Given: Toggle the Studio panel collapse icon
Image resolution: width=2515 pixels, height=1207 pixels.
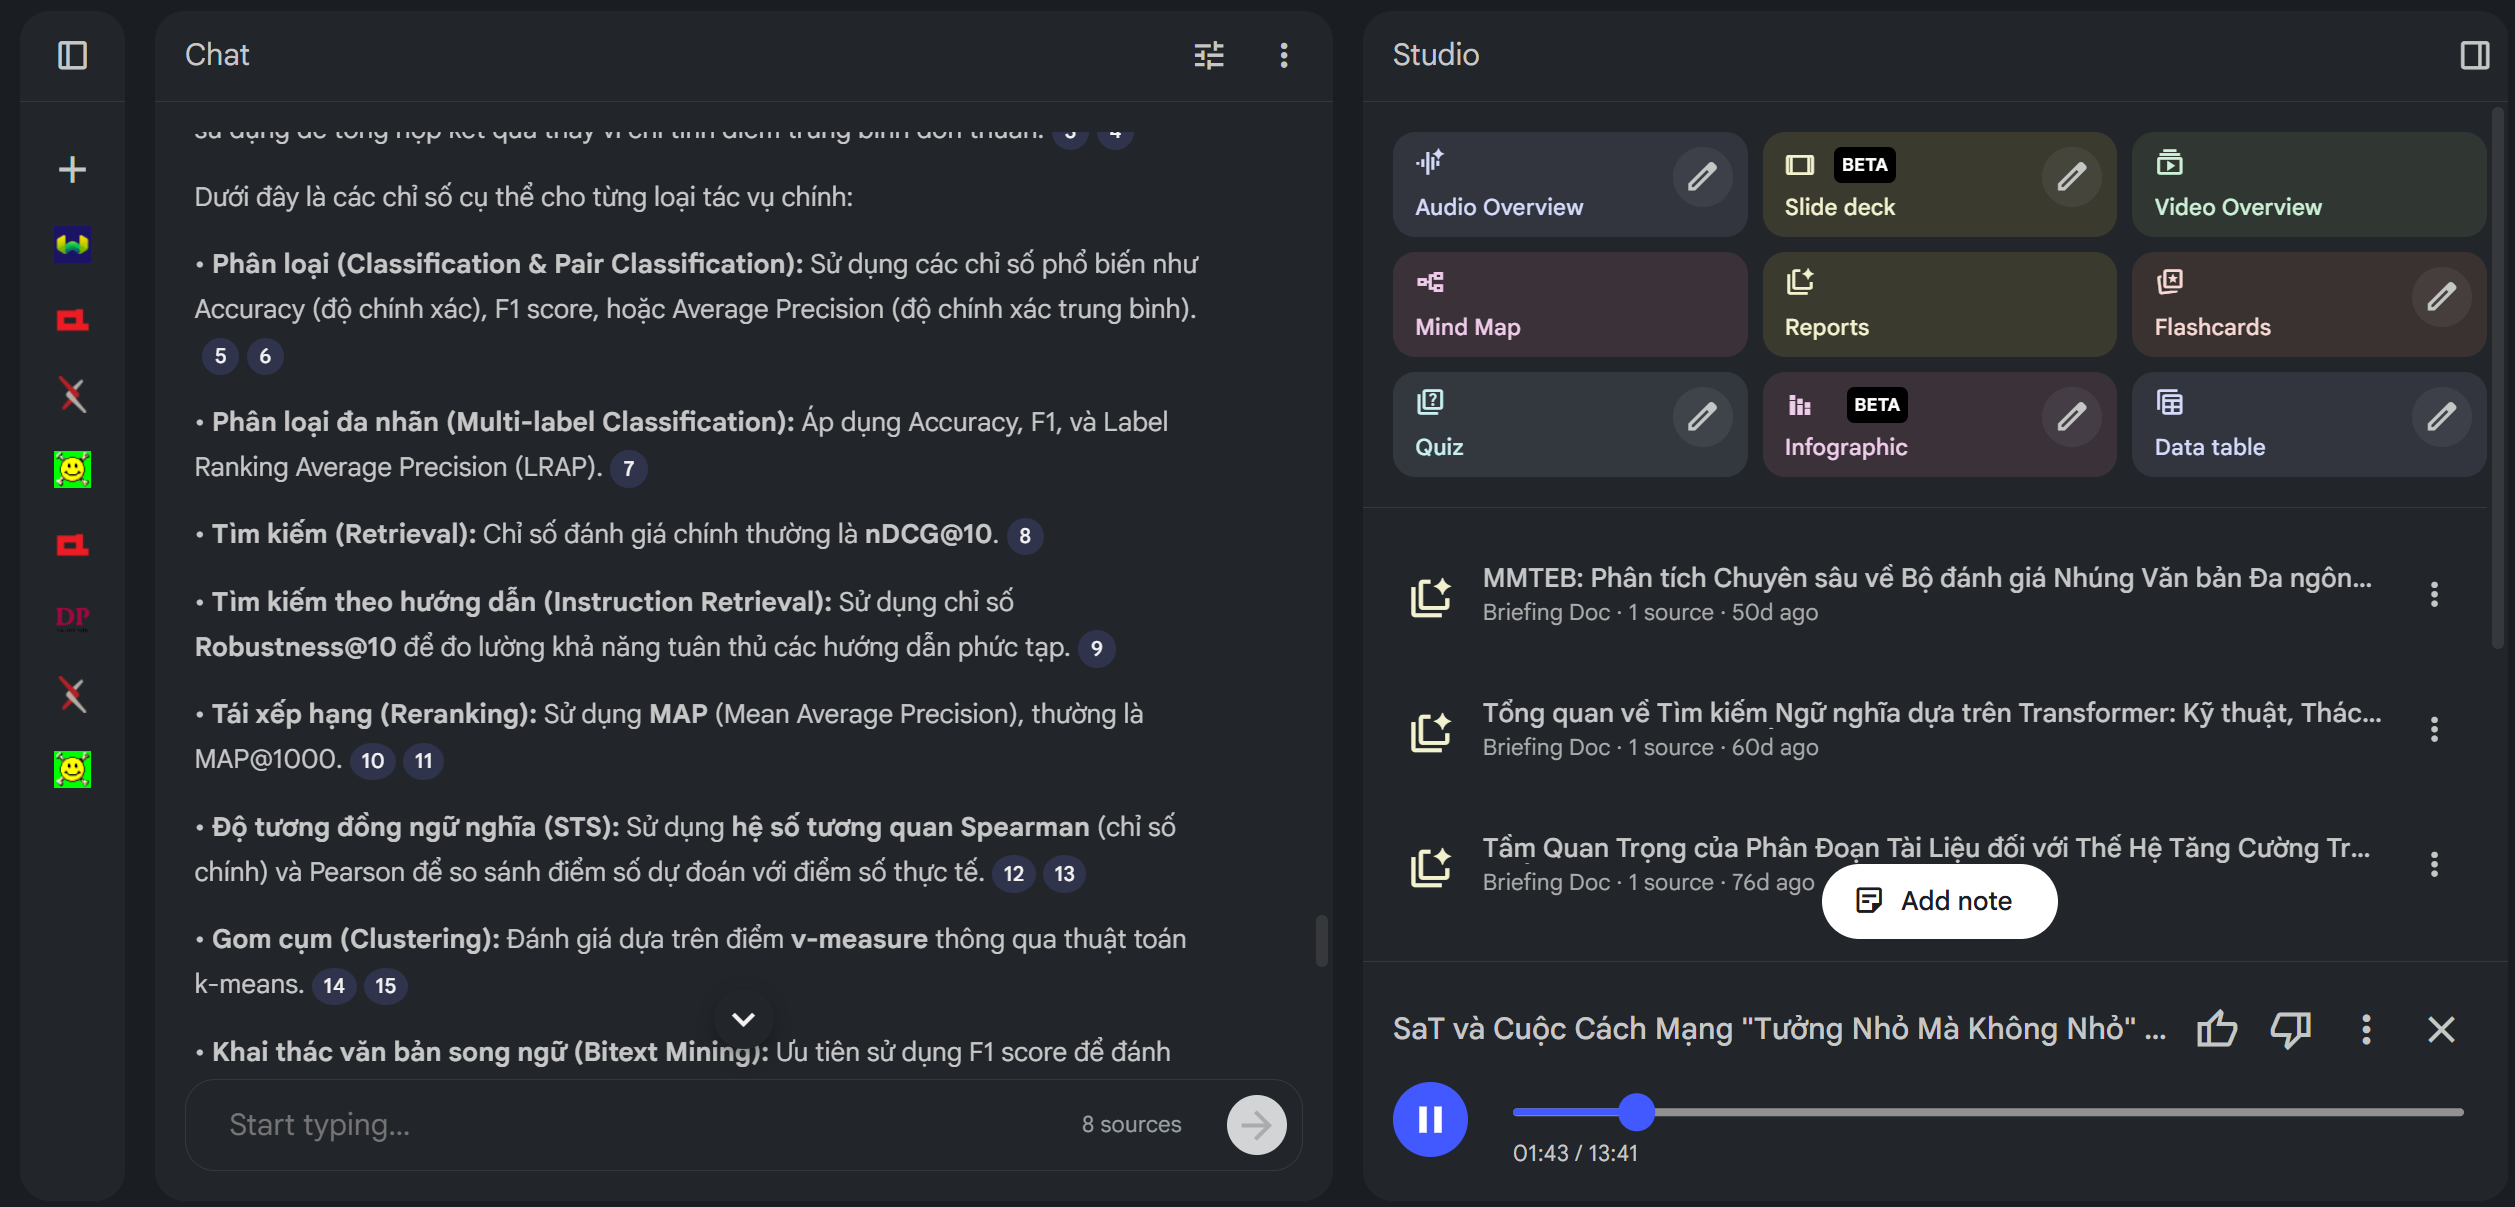Looking at the screenshot, I should (x=2474, y=55).
